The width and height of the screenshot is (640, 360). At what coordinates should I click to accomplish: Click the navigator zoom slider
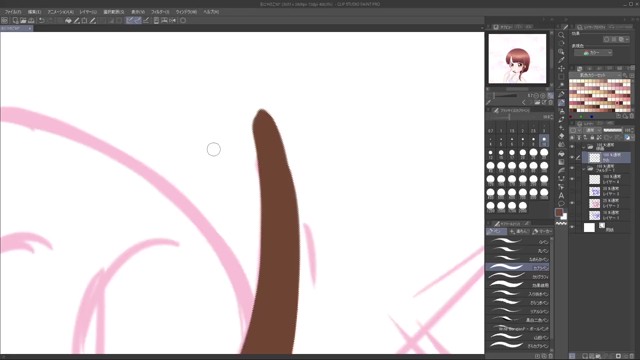tap(505, 96)
